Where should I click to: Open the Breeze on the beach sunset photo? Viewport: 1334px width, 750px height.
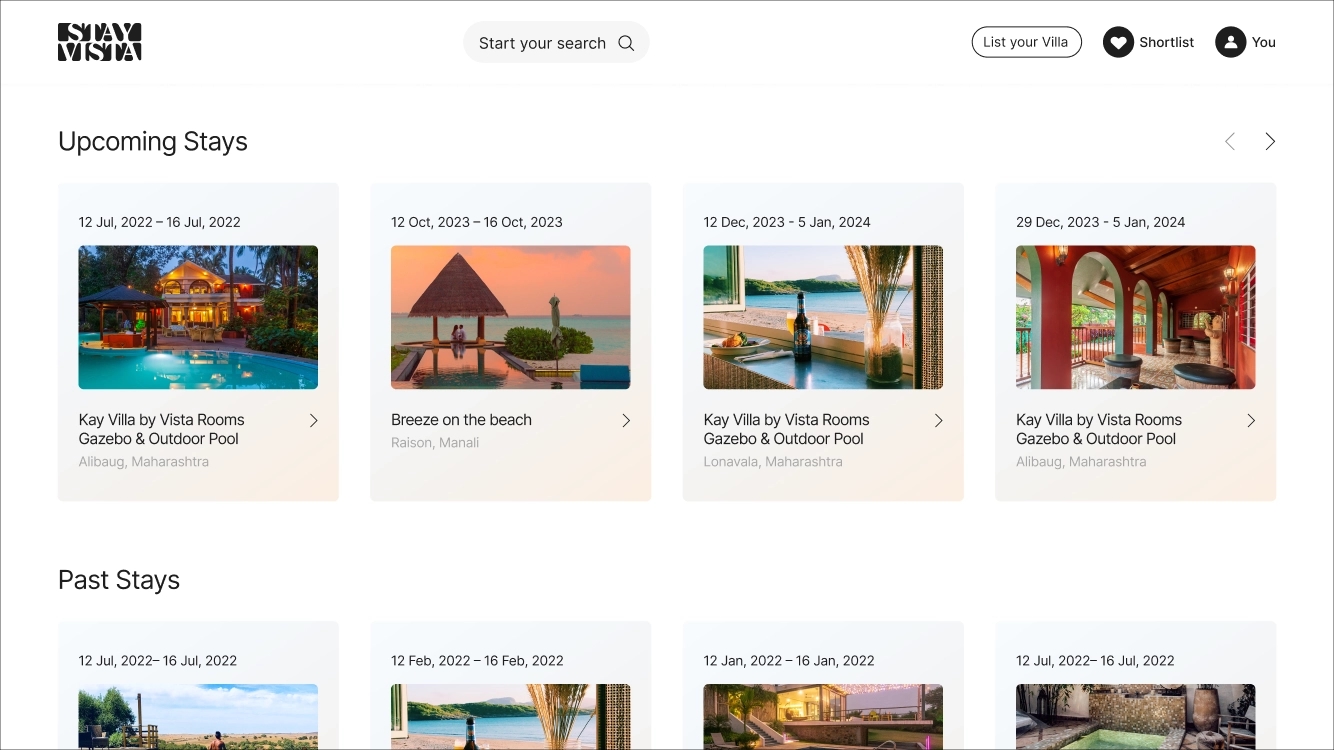(x=510, y=317)
